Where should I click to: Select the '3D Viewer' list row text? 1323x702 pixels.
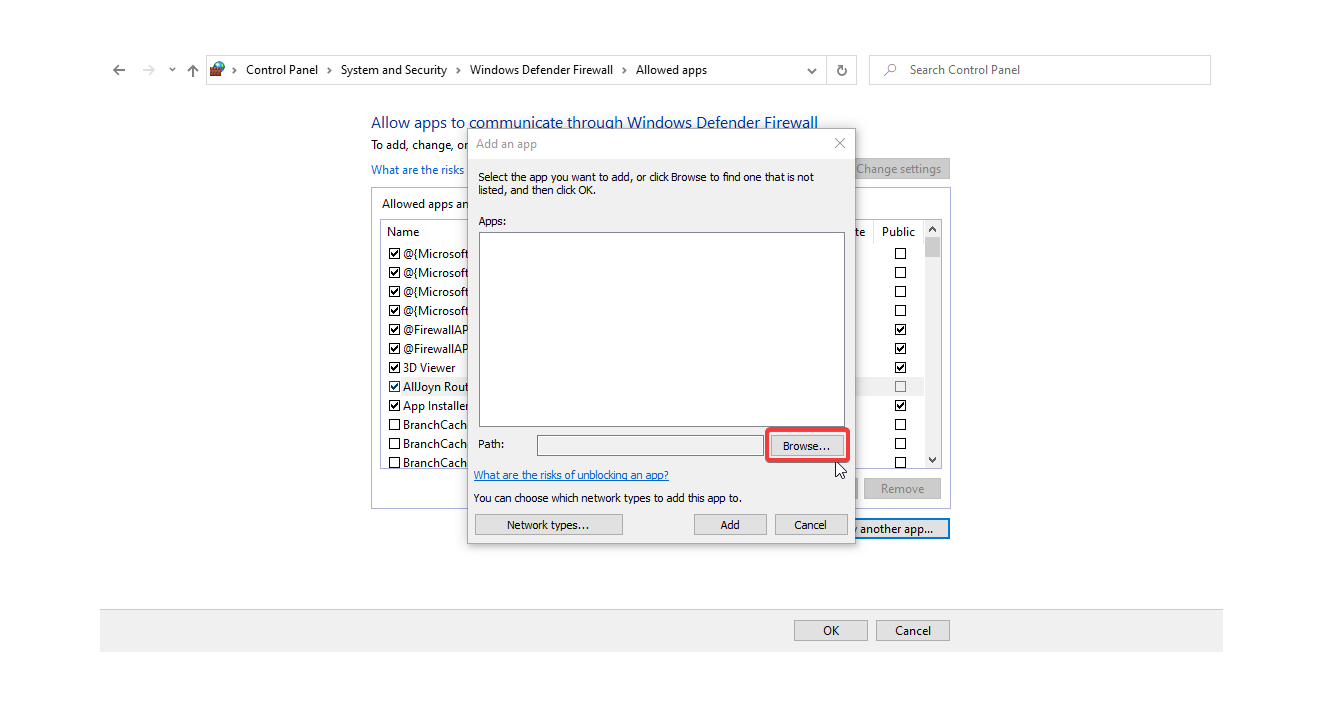429,368
